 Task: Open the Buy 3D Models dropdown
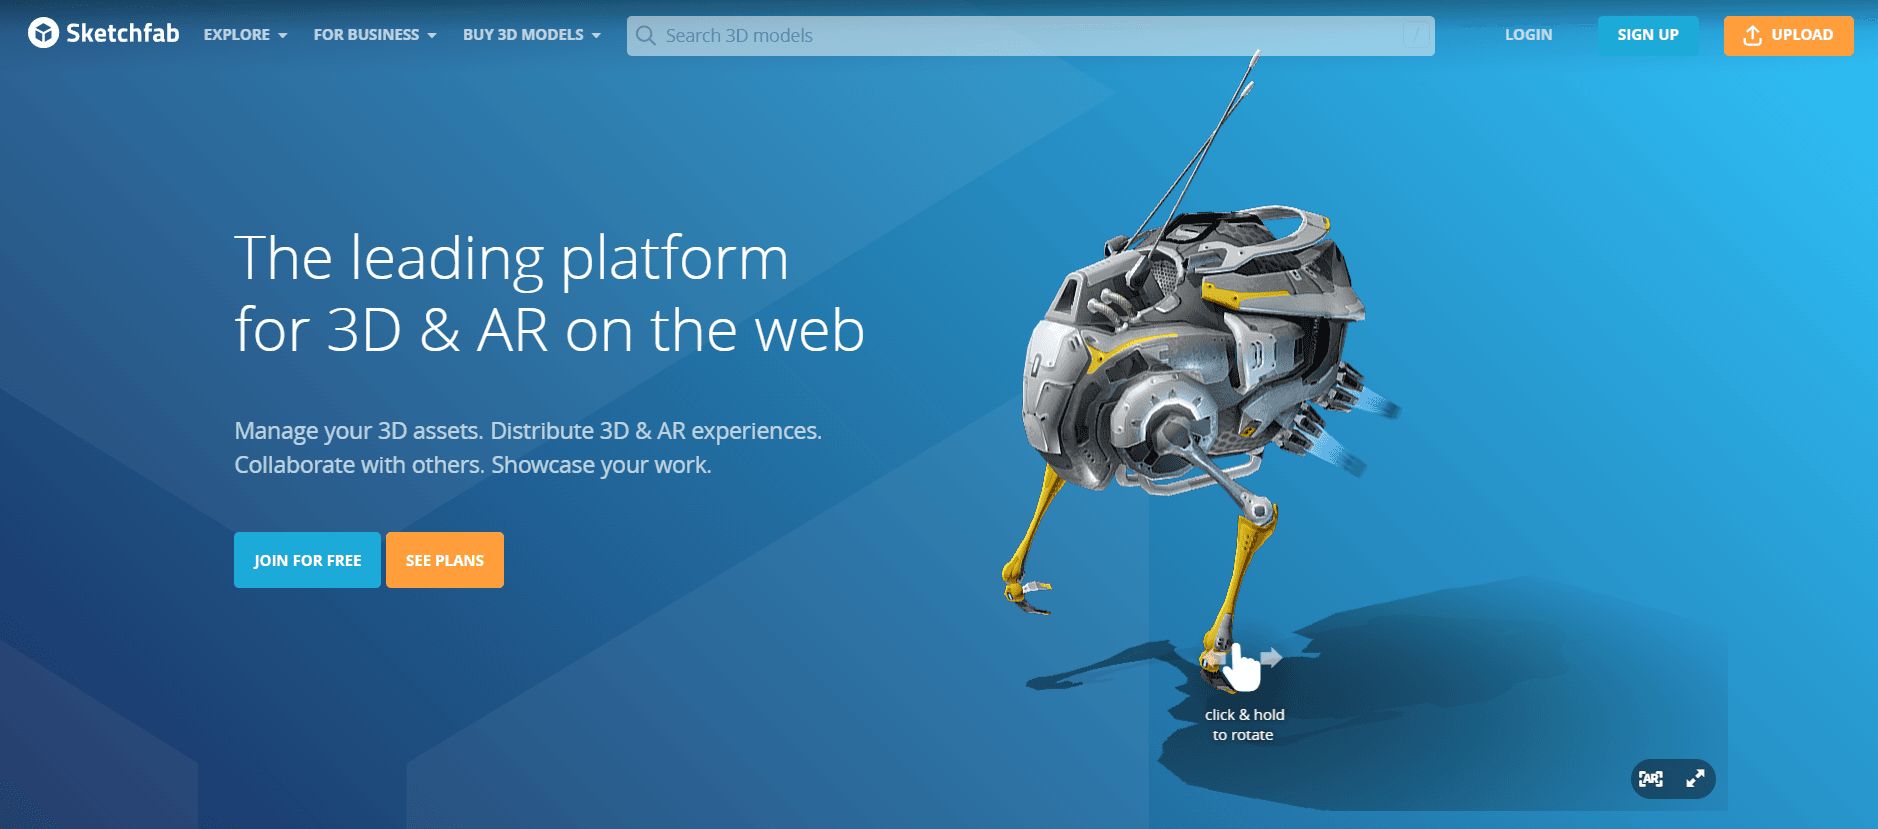532,35
